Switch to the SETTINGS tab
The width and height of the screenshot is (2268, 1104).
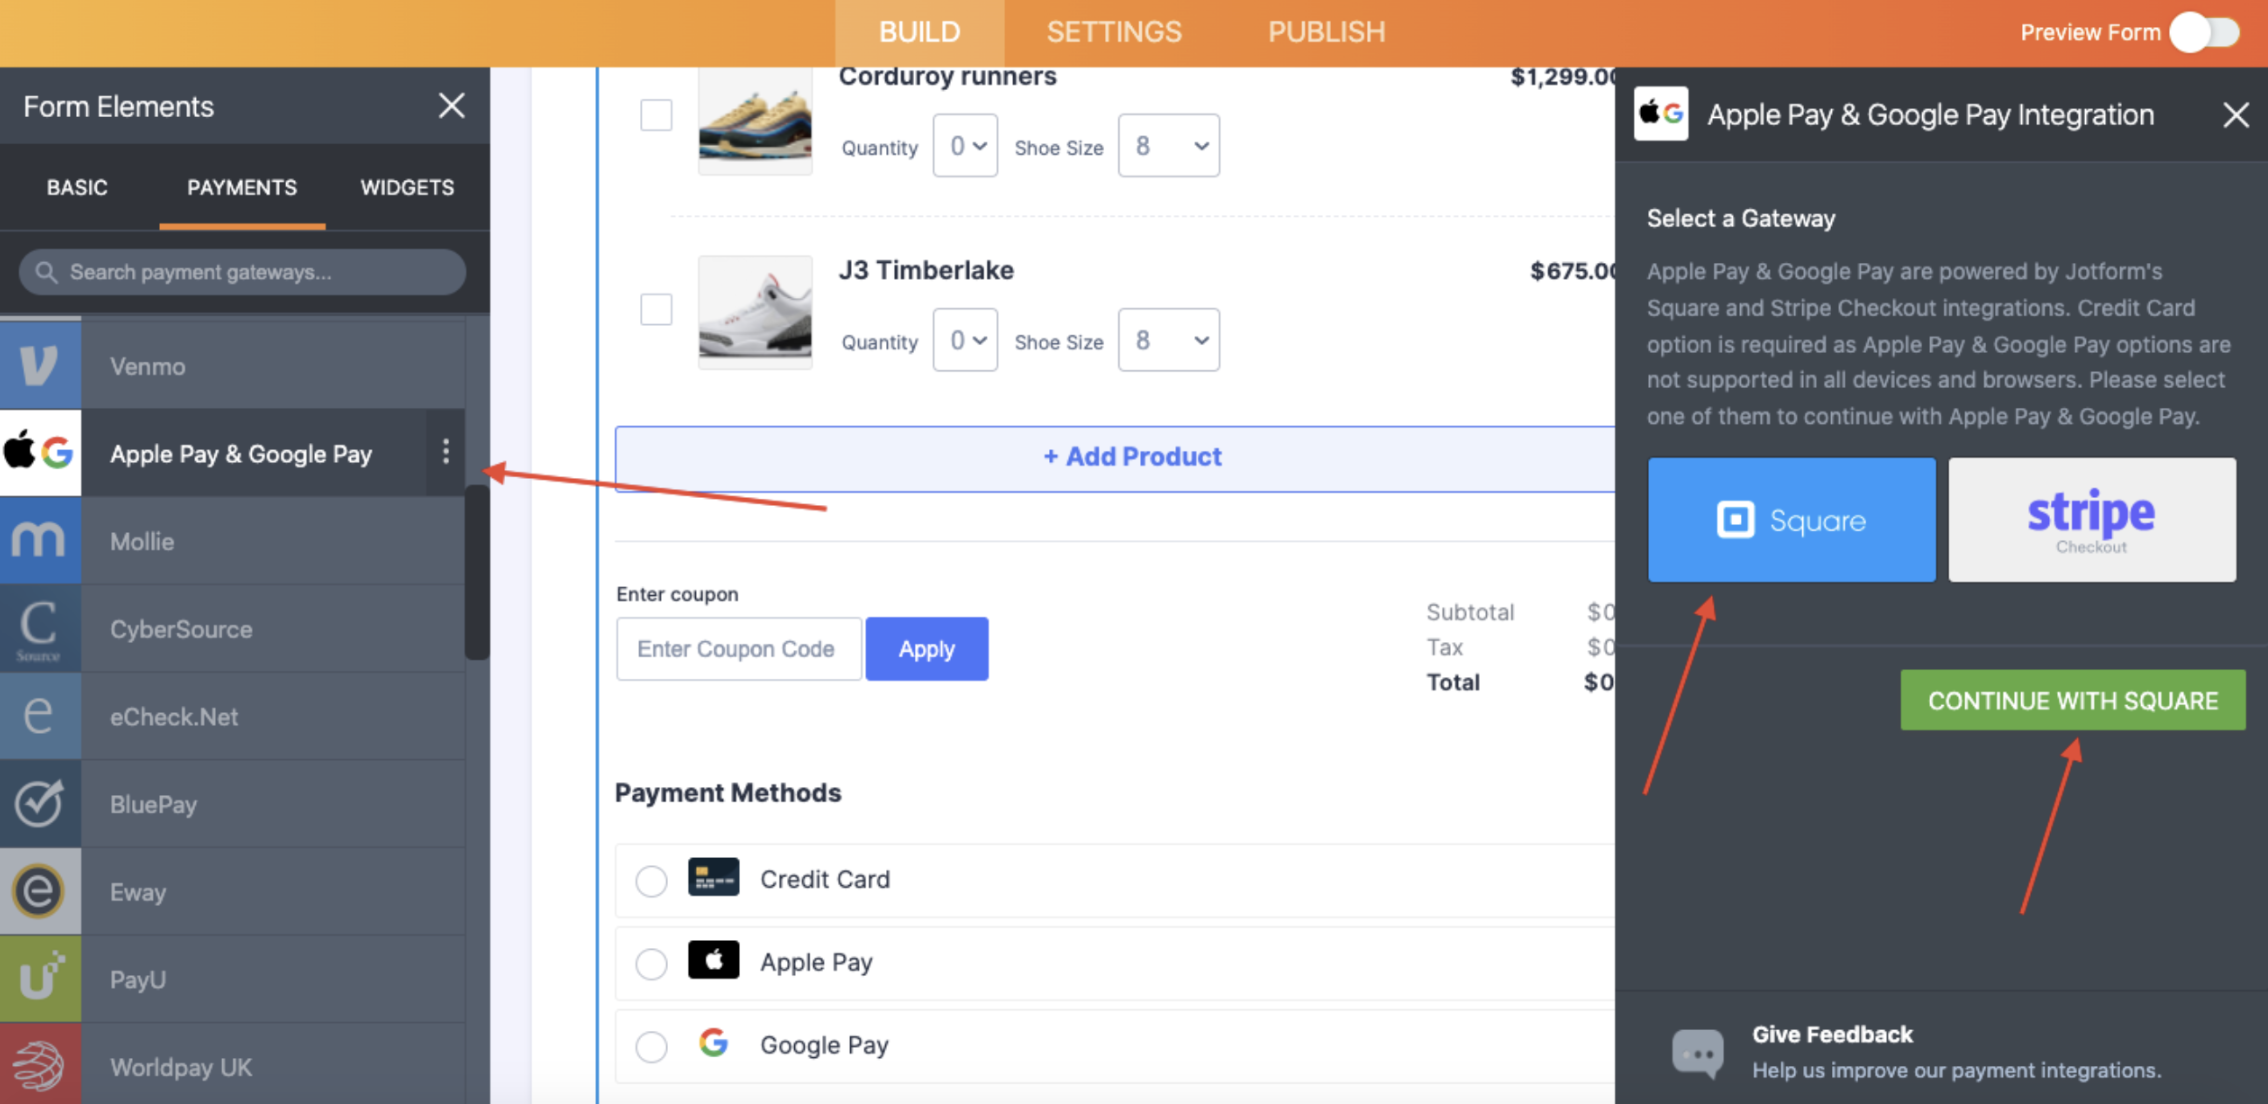click(1114, 32)
